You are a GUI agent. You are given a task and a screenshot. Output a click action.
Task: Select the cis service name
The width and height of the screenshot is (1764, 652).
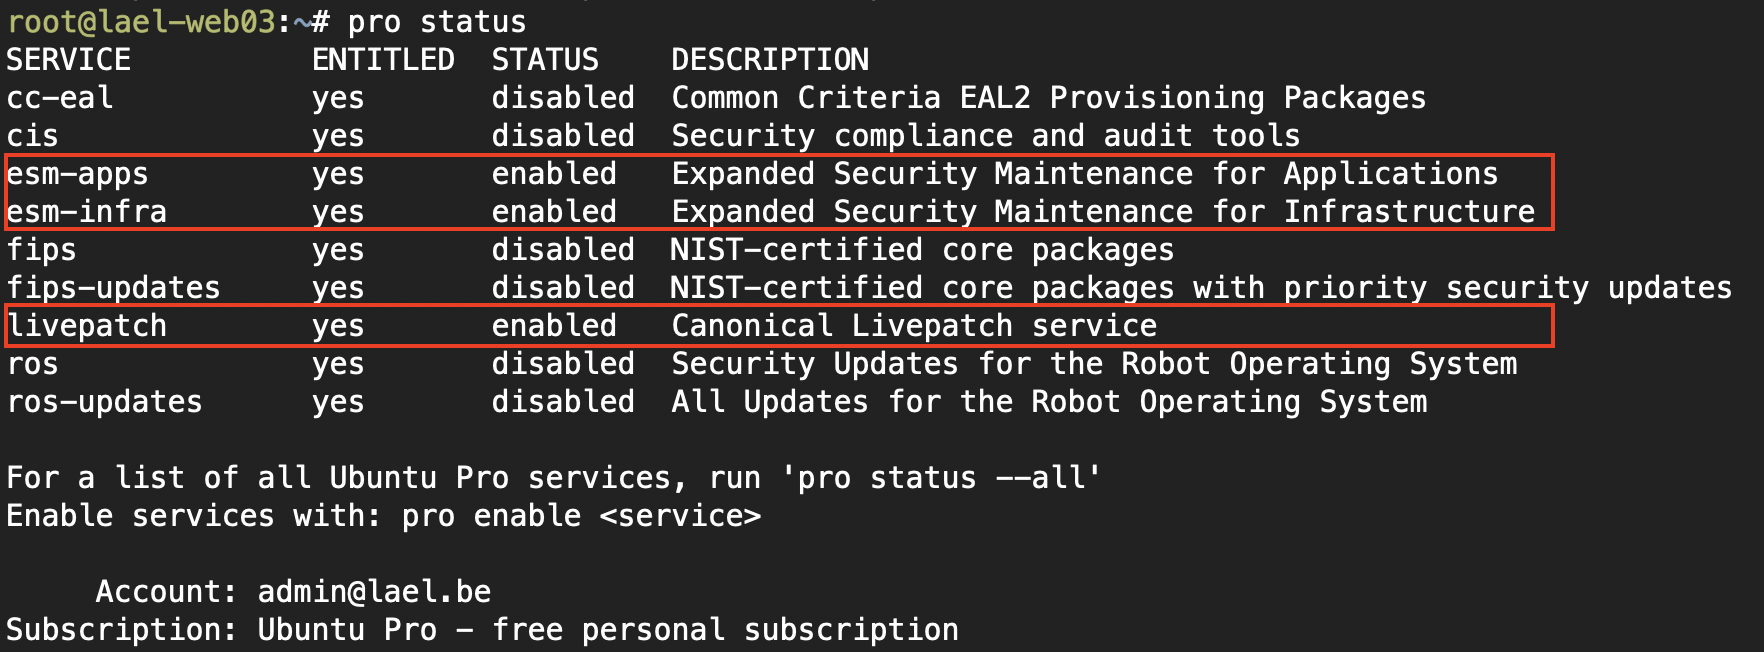coord(32,136)
